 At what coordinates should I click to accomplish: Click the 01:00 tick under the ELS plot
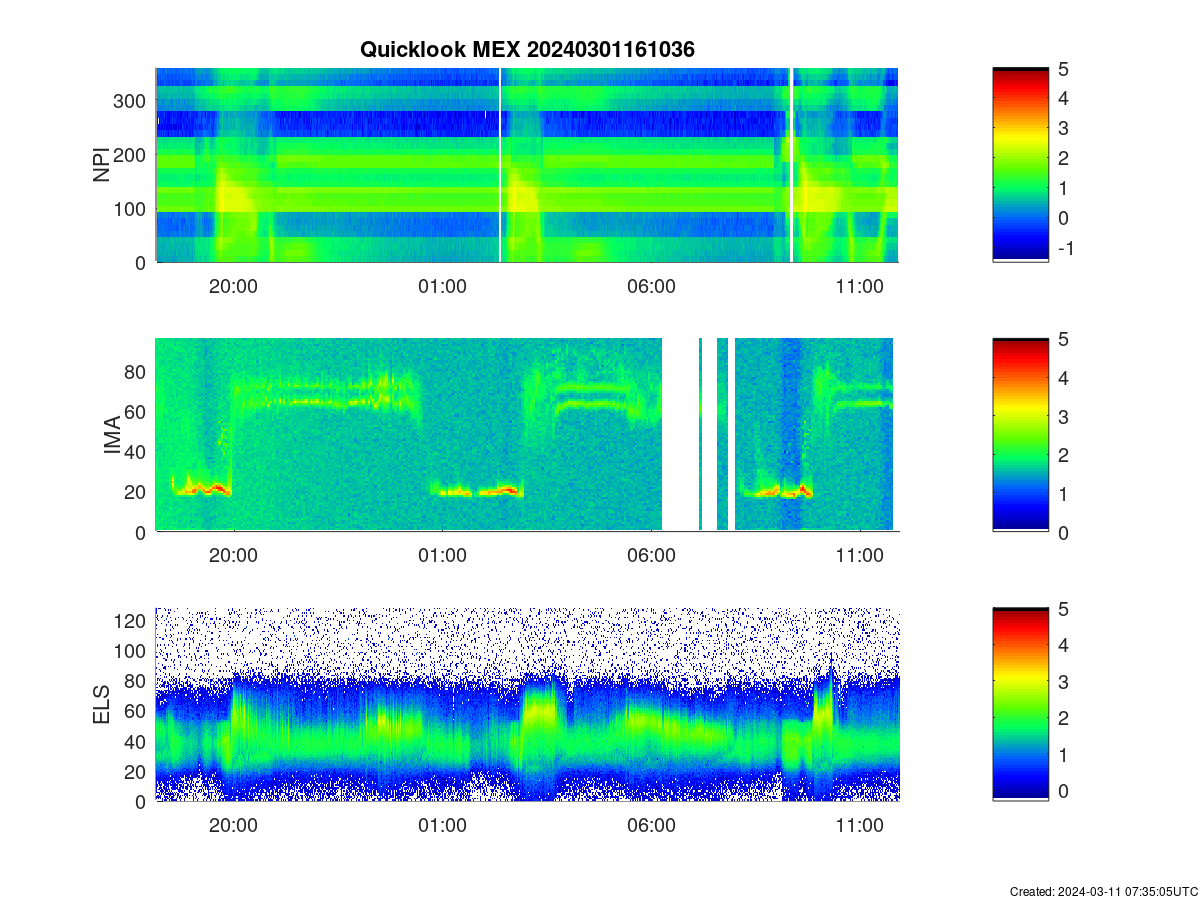[442, 826]
